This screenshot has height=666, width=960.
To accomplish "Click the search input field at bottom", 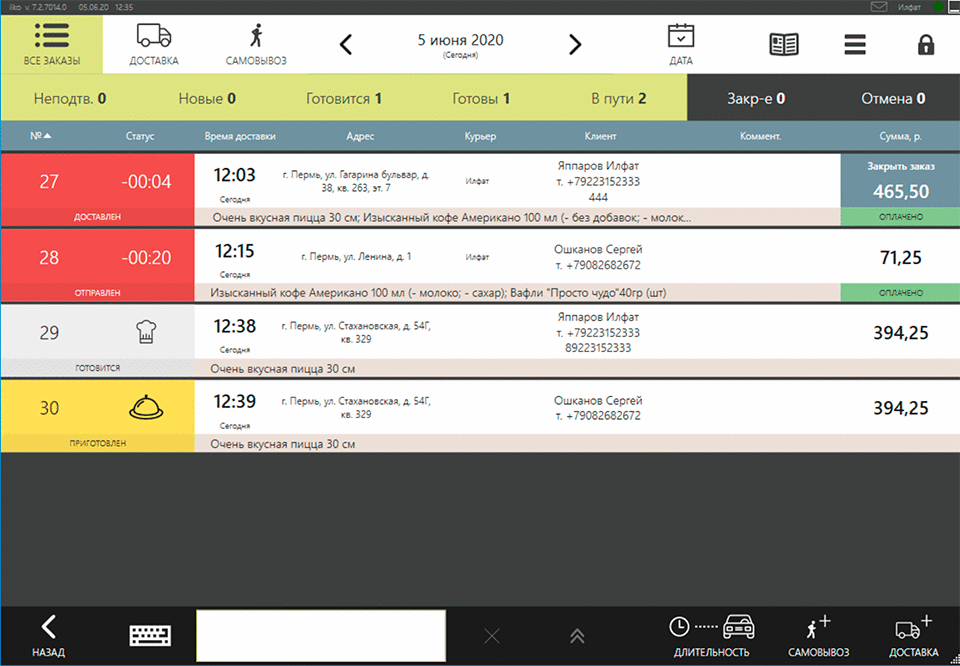I will point(320,635).
